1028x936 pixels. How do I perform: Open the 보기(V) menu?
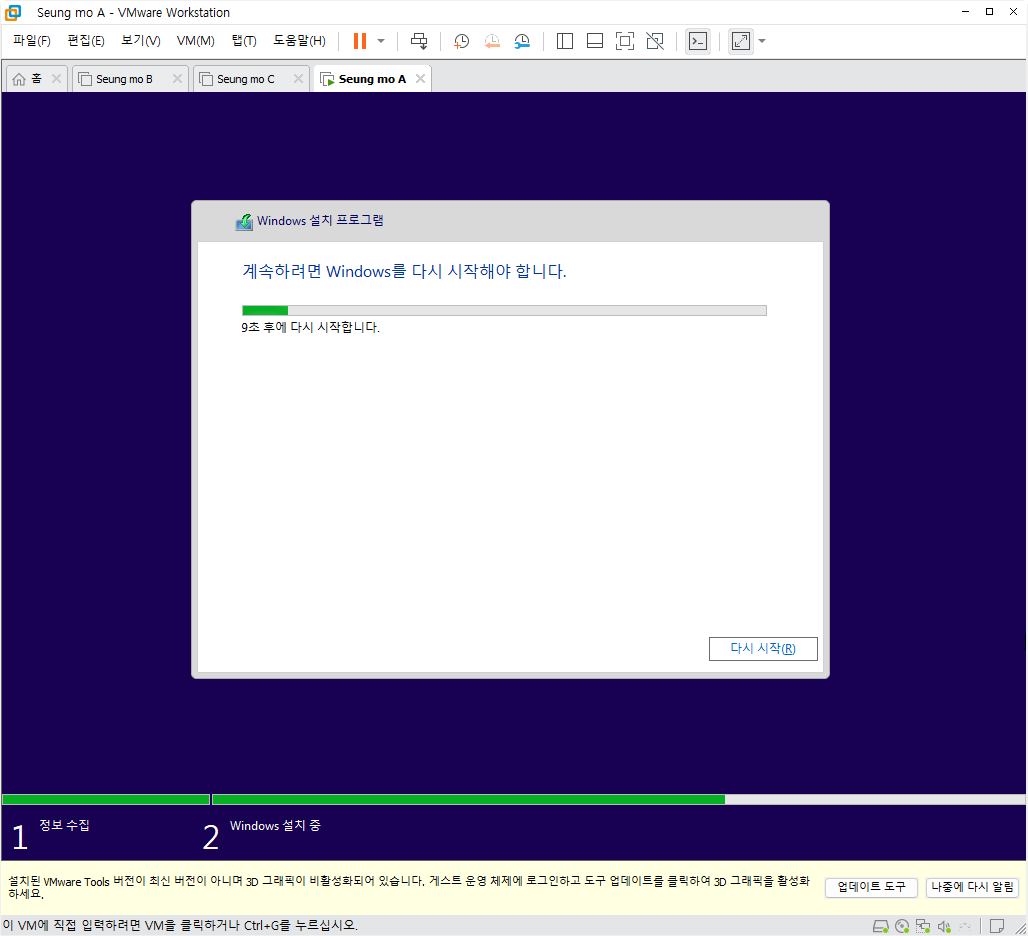click(x=140, y=41)
